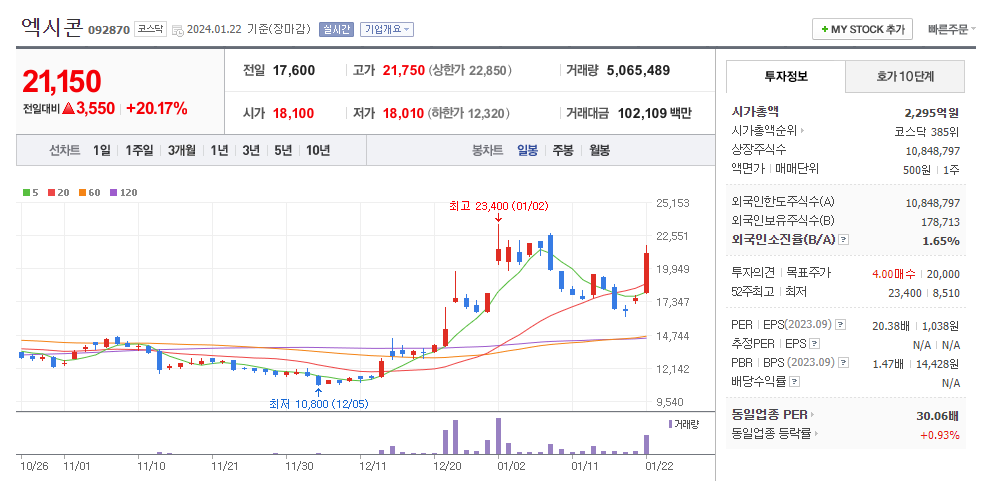Click the tallest volume bar near 01/02
The height and width of the screenshot is (481, 1005).
pos(499,436)
